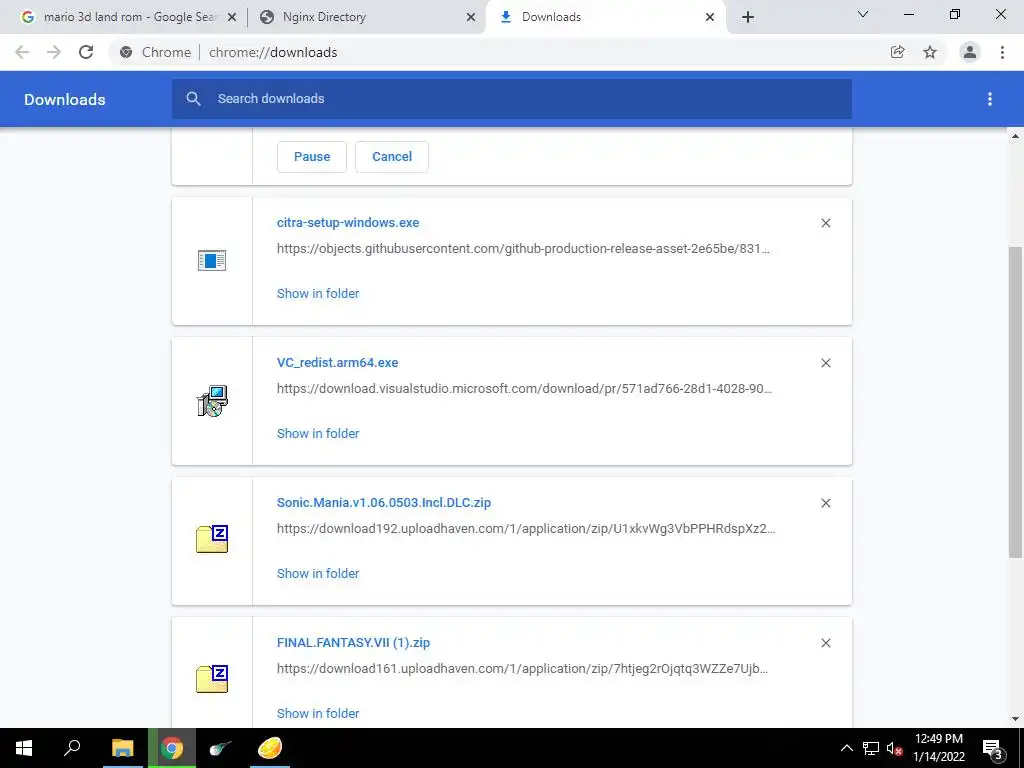Click the download161.uploadhaven.com source URL
The image size is (1024, 768).
click(522, 669)
